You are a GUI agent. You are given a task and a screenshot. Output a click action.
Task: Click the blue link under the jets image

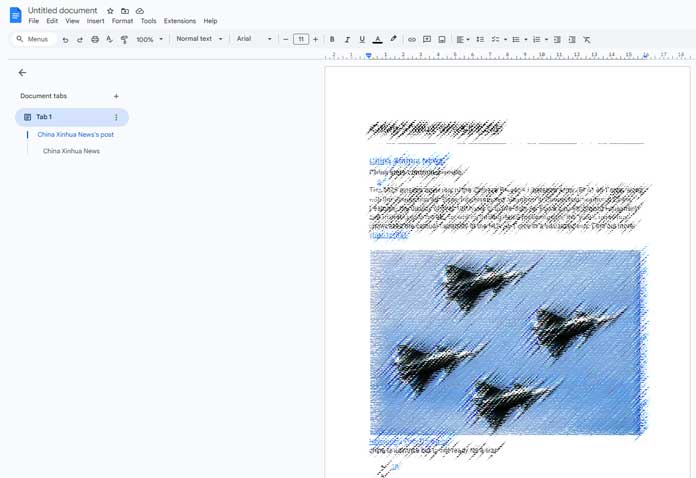point(411,441)
